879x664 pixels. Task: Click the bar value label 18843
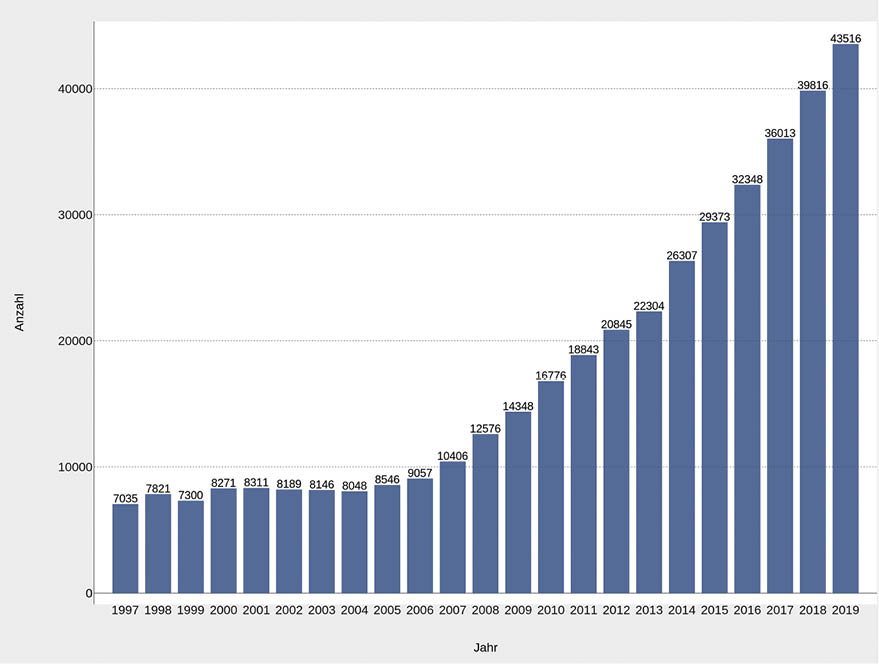[584, 349]
